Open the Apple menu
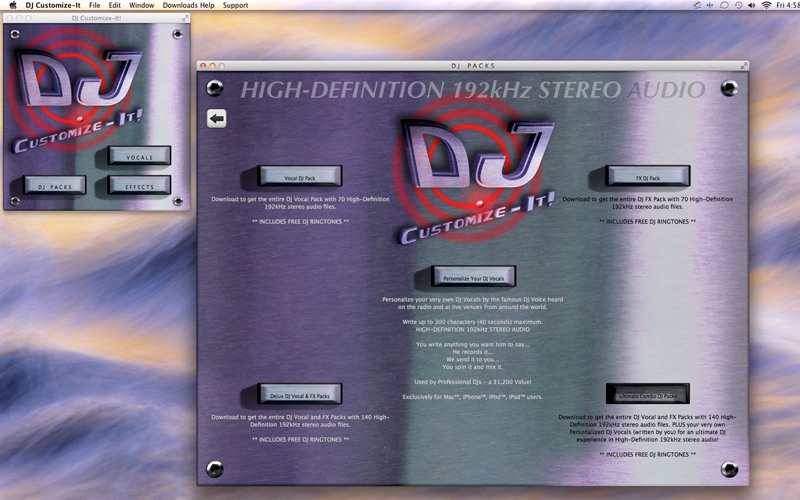800x500 pixels. tap(13, 5)
